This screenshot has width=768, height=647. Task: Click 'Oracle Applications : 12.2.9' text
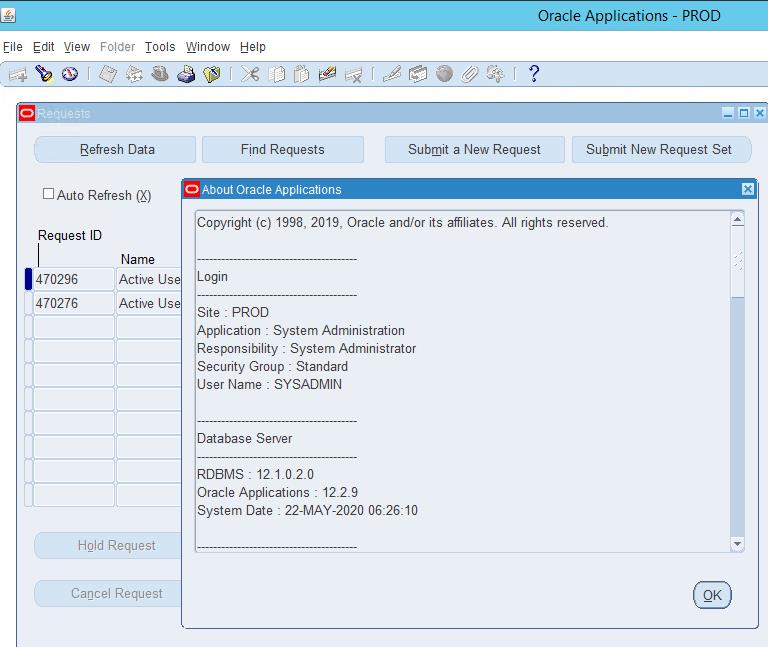tap(278, 492)
